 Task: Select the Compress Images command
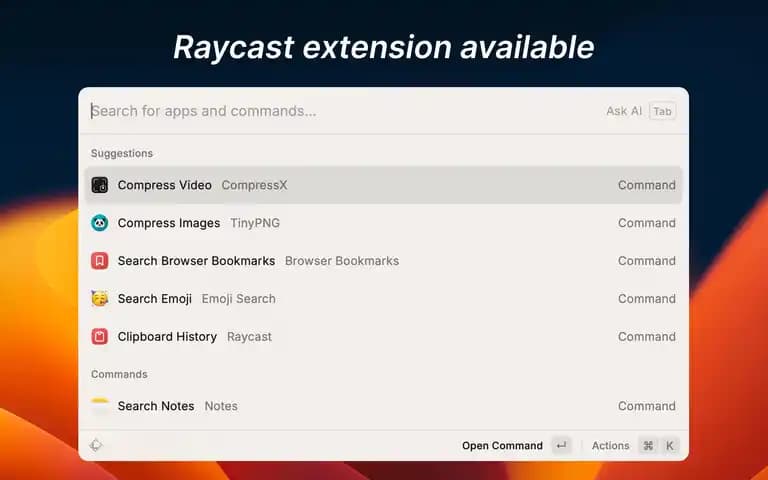384,223
